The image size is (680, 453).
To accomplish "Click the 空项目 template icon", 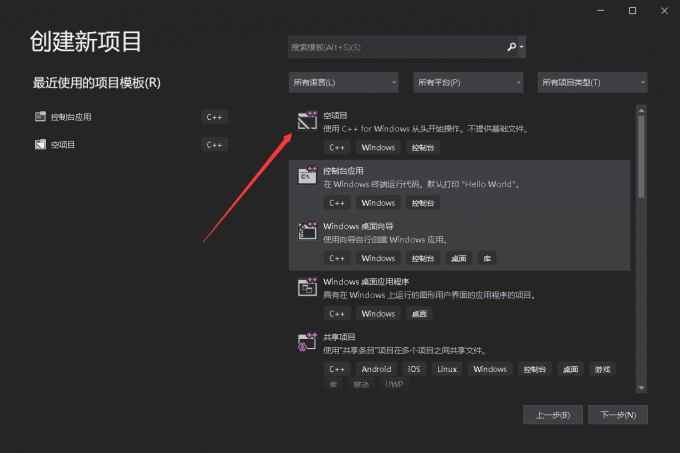I will (307, 121).
